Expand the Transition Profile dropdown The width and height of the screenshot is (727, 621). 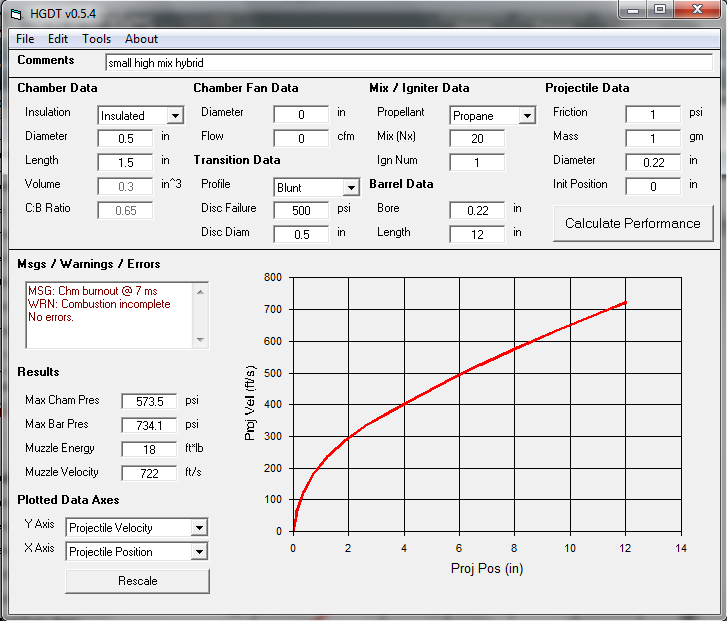(x=350, y=188)
